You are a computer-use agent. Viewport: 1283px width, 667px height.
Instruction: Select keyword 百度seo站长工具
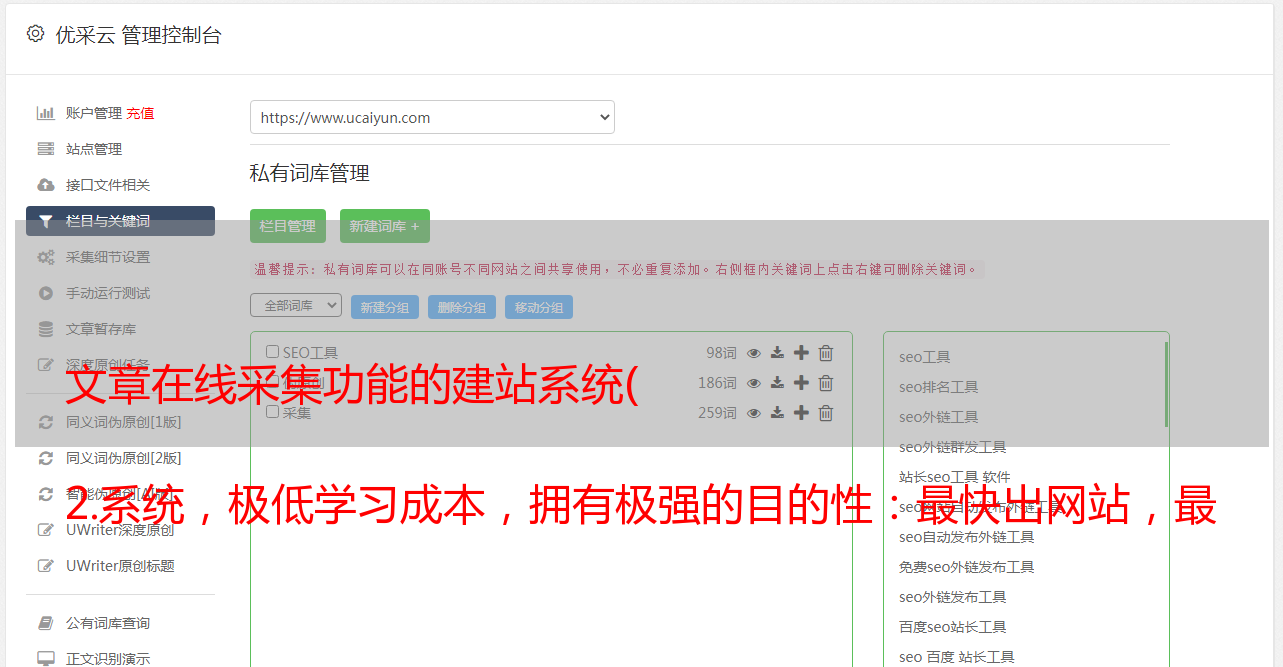click(x=953, y=627)
